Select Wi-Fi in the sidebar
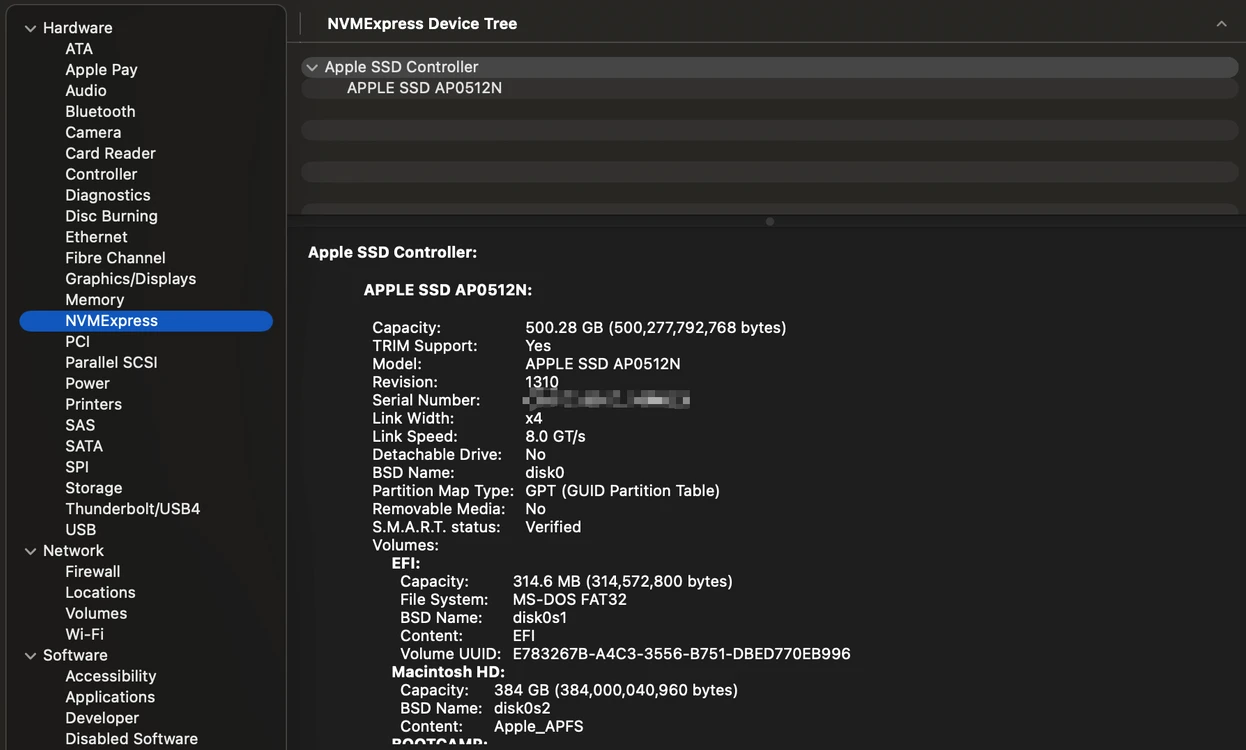1246x750 pixels. coord(85,635)
